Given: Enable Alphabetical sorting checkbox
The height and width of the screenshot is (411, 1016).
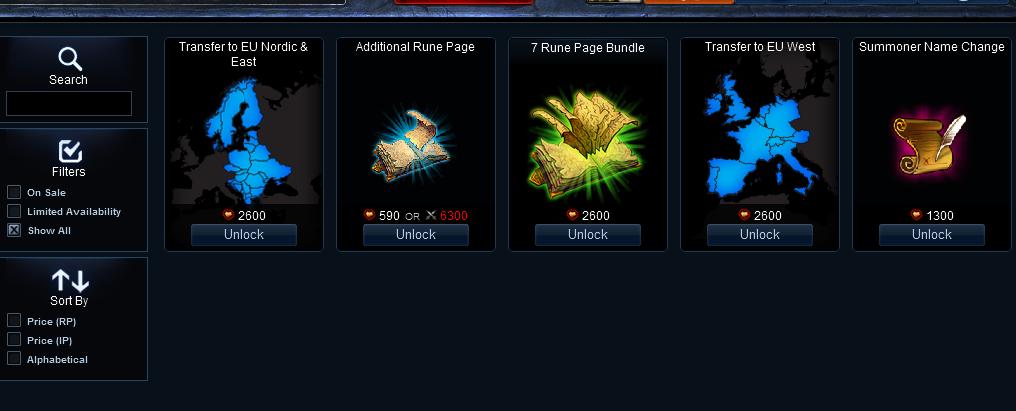Looking at the screenshot, I should pos(14,358).
